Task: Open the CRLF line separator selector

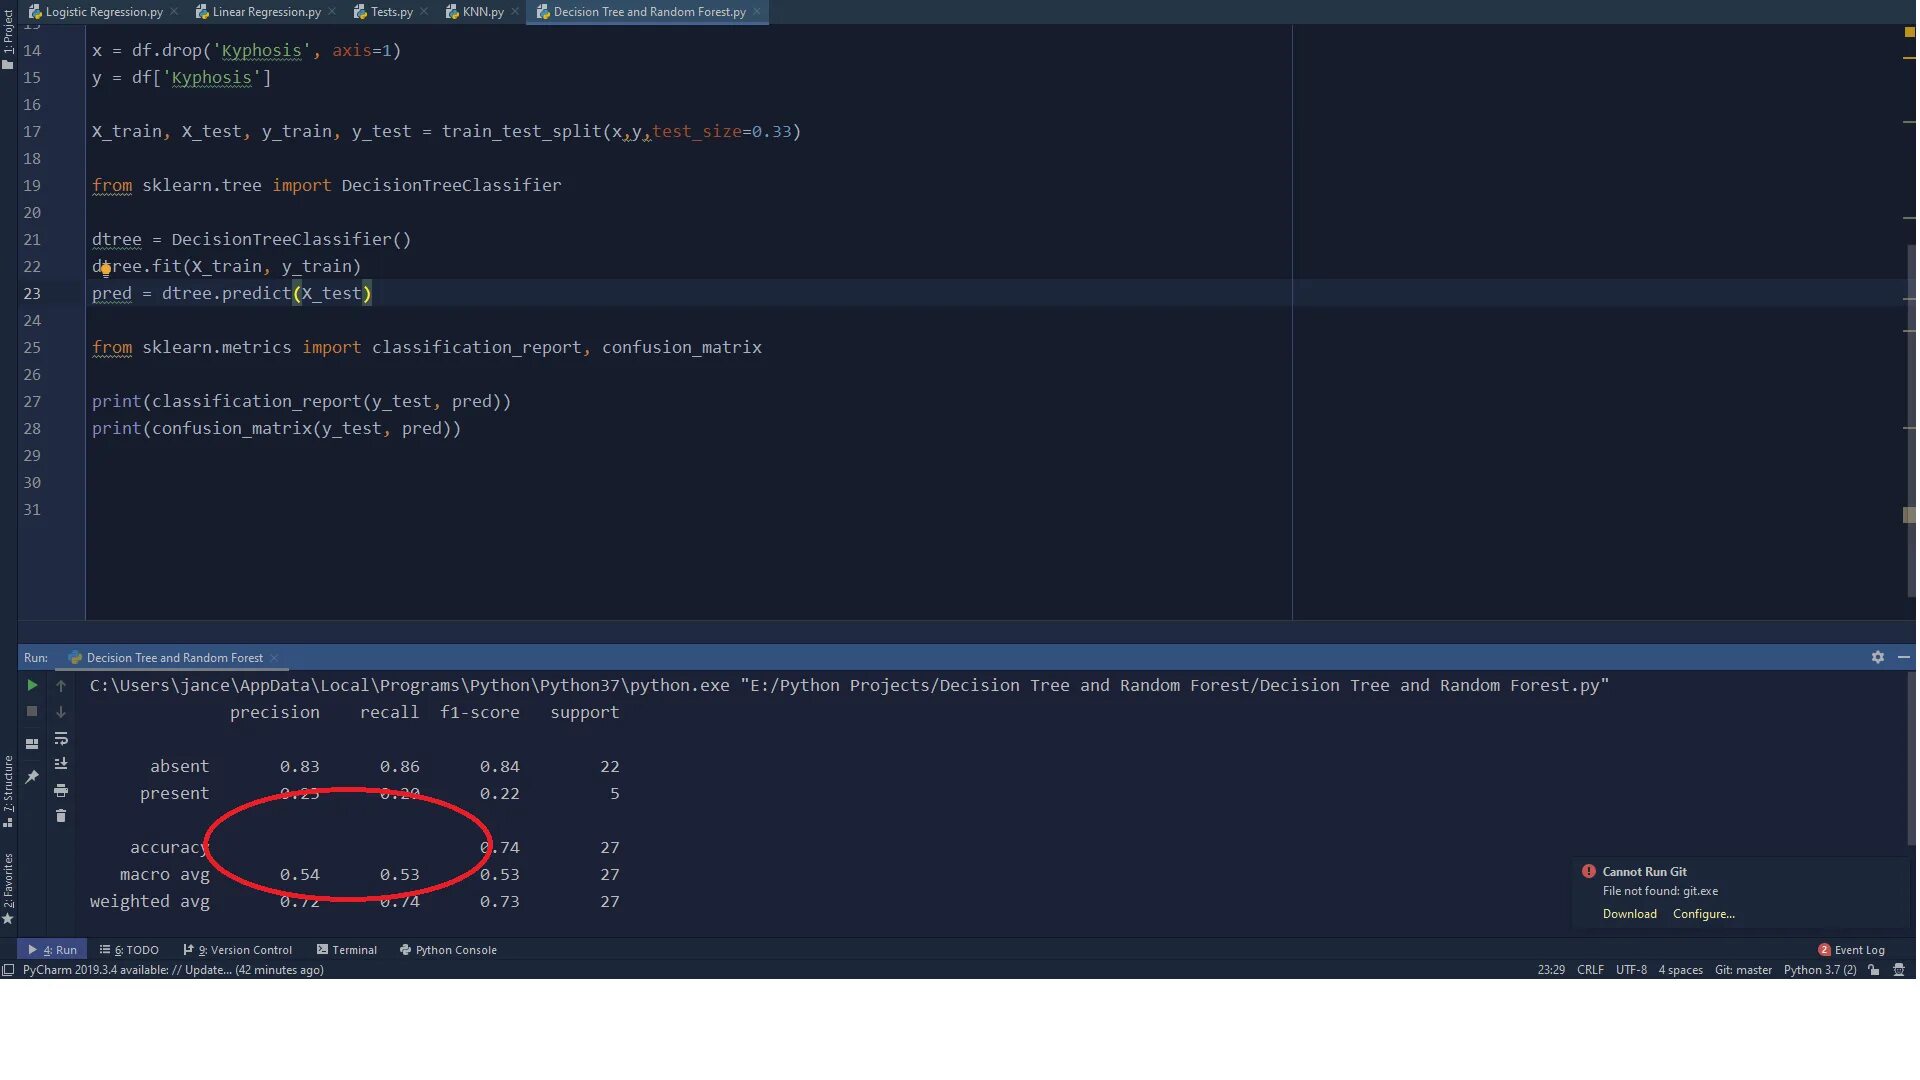Action: click(x=1590, y=970)
